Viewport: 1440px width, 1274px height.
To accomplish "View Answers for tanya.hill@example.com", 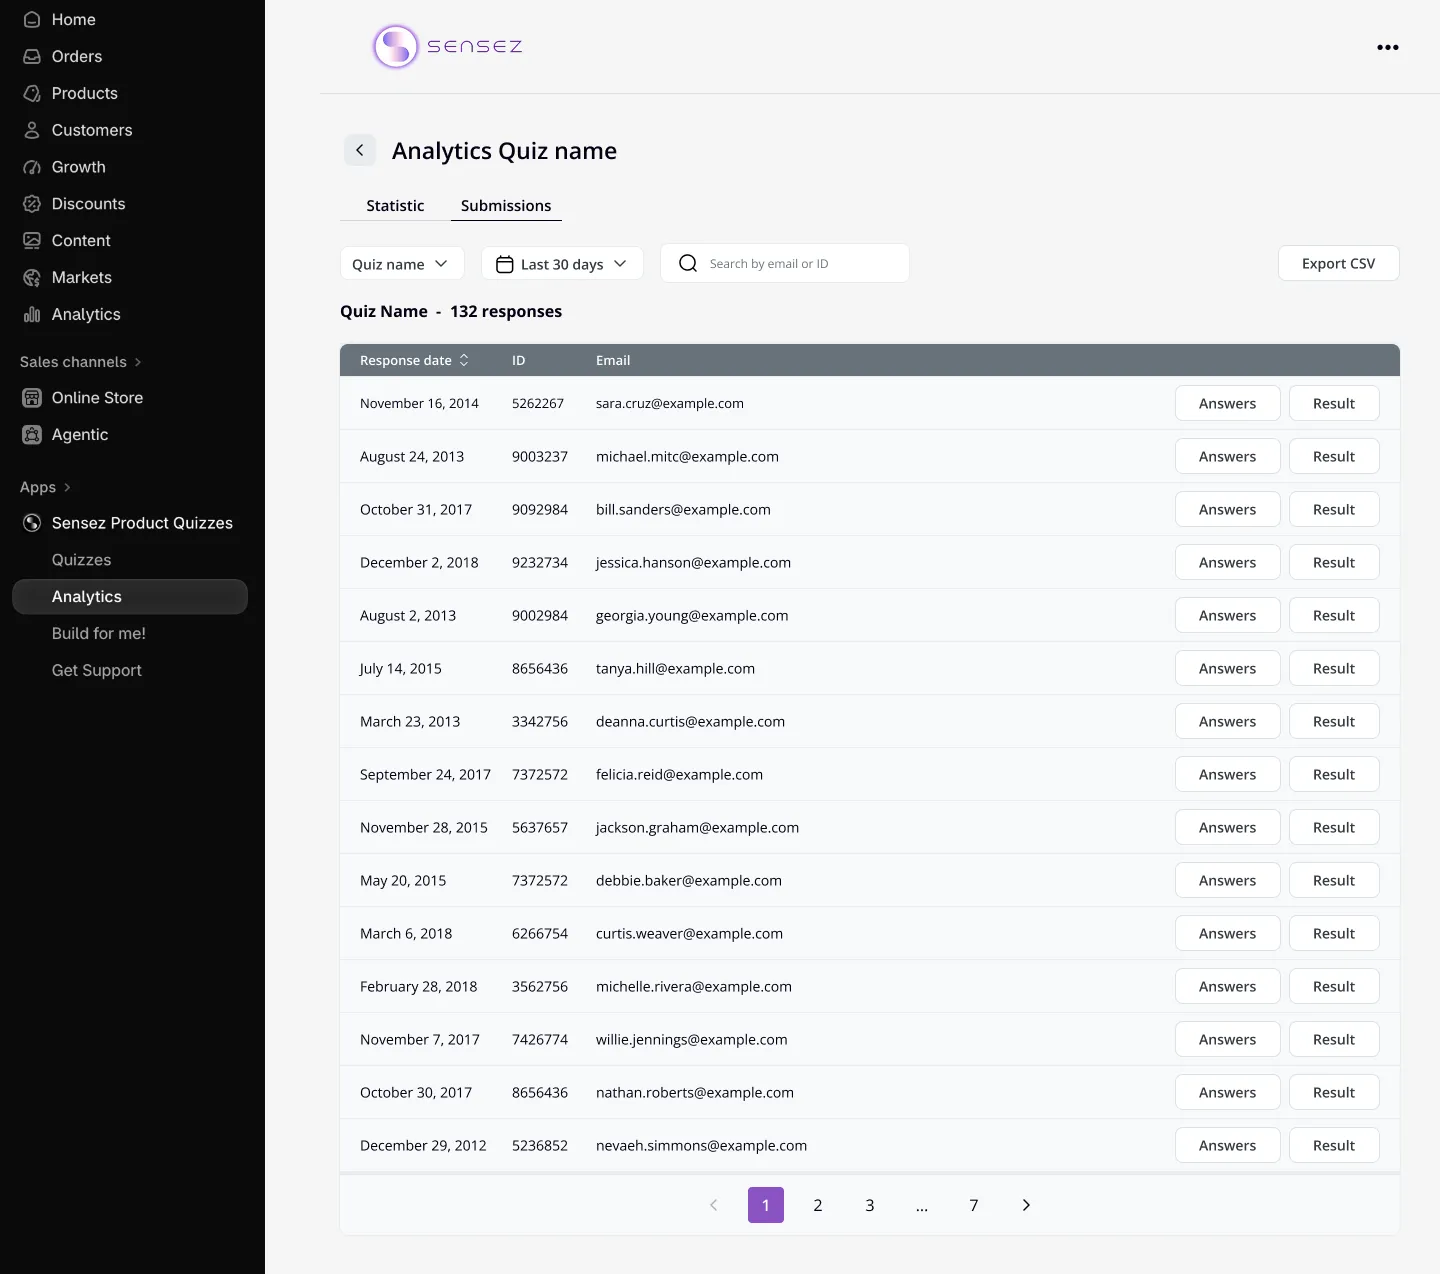I will pos(1228,669).
